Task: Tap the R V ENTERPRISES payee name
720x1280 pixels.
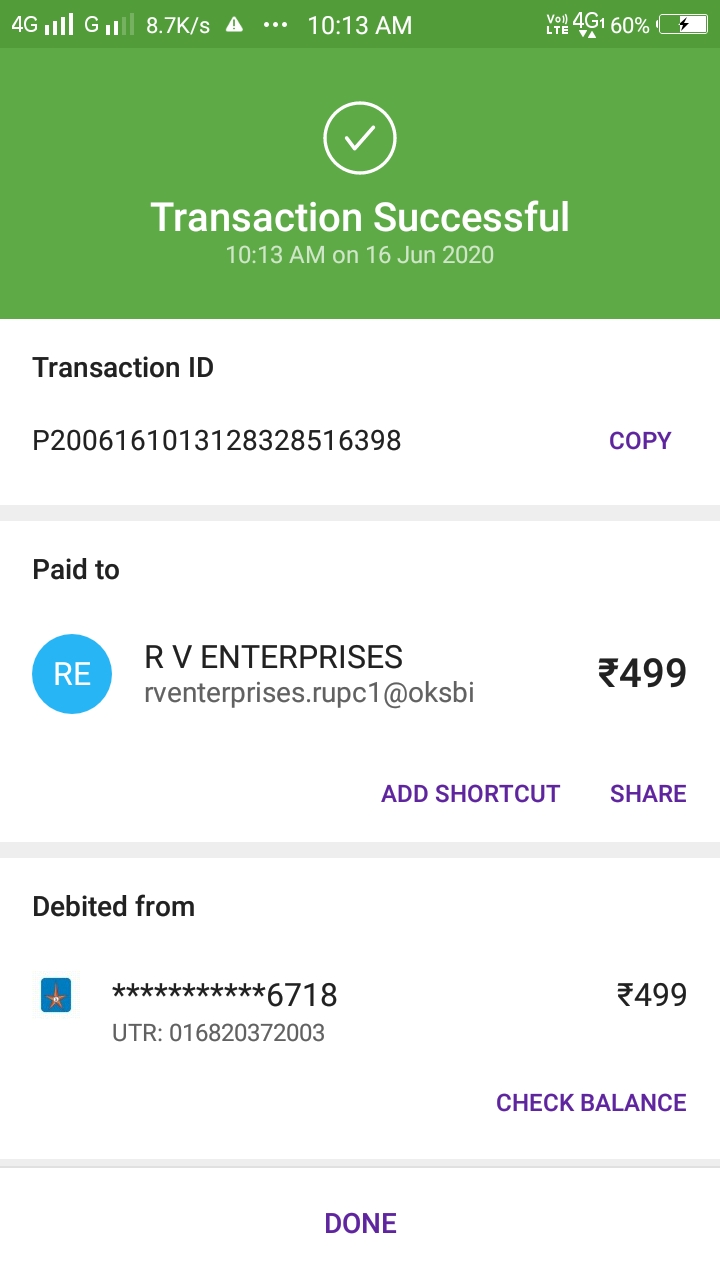Action: pyautogui.click(x=274, y=657)
